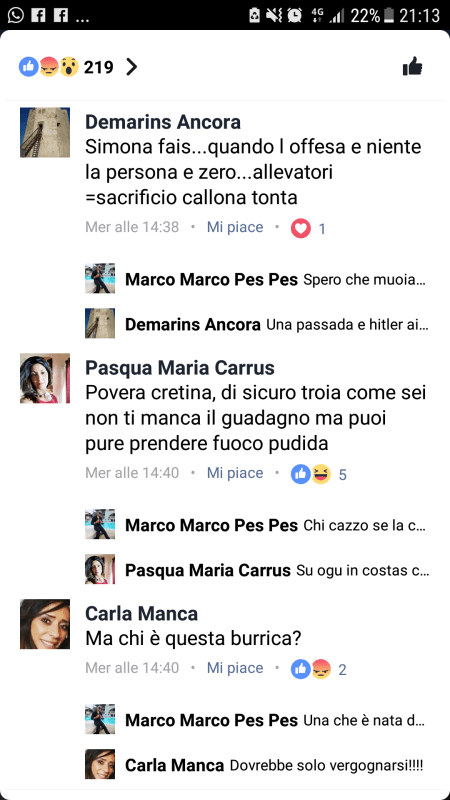Tap the WhatsApp notification icon in status bar
450x800 pixels.
(15, 15)
